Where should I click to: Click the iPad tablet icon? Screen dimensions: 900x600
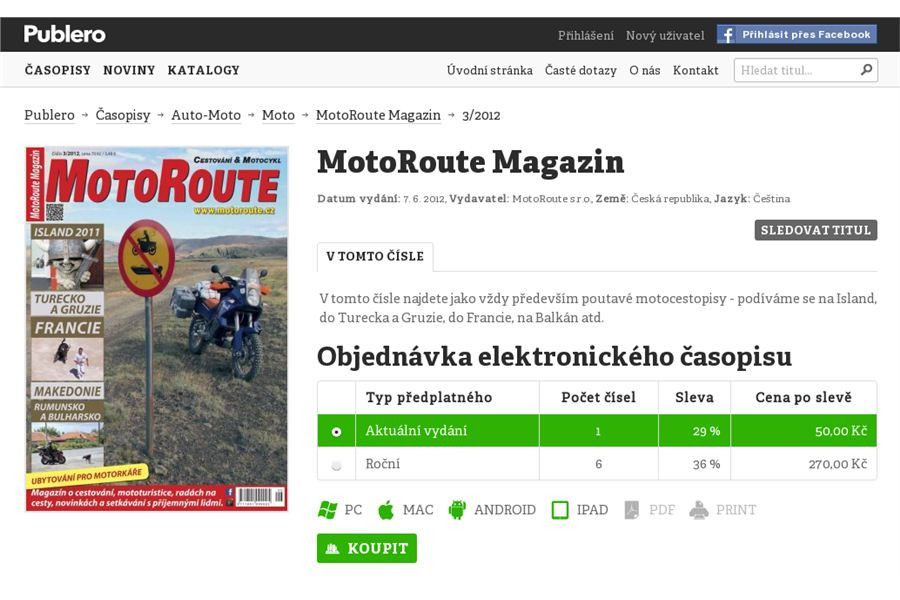[560, 510]
